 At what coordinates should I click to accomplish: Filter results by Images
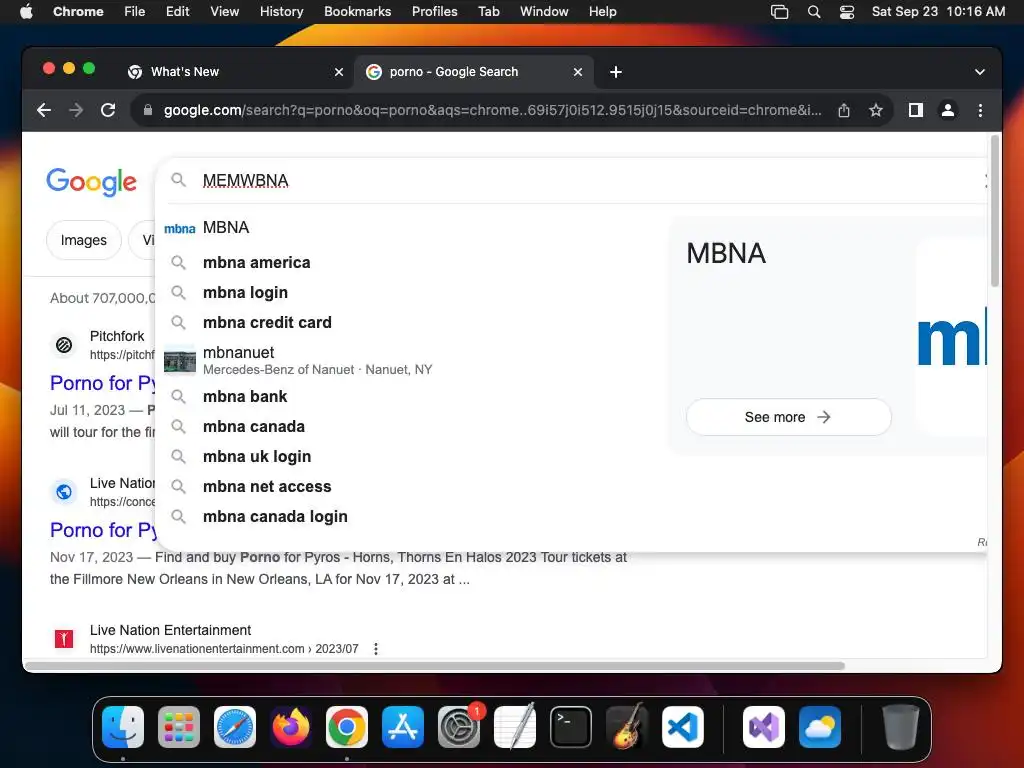(84, 240)
